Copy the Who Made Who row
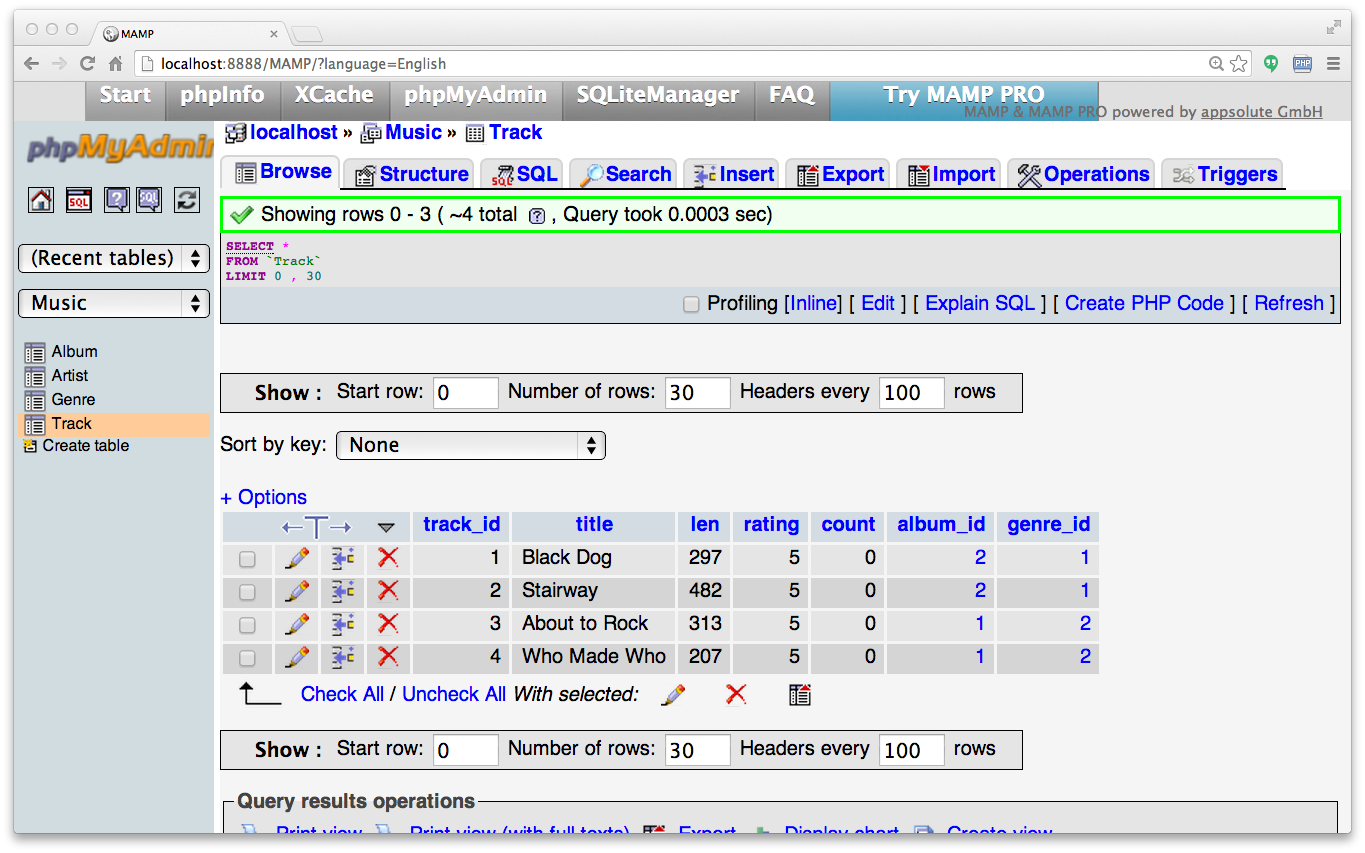 pyautogui.click(x=343, y=657)
